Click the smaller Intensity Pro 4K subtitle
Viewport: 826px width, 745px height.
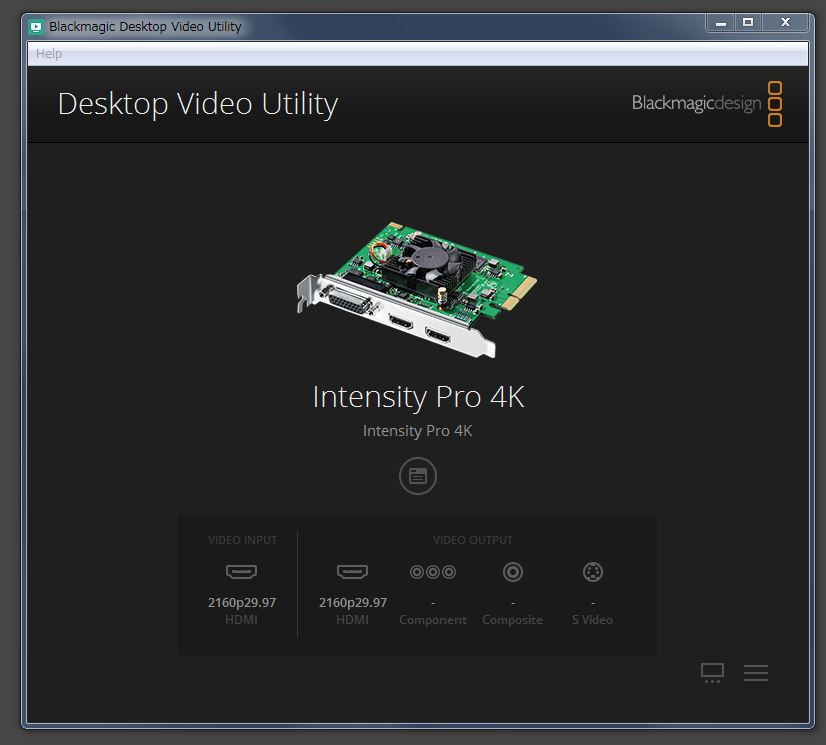tap(418, 431)
